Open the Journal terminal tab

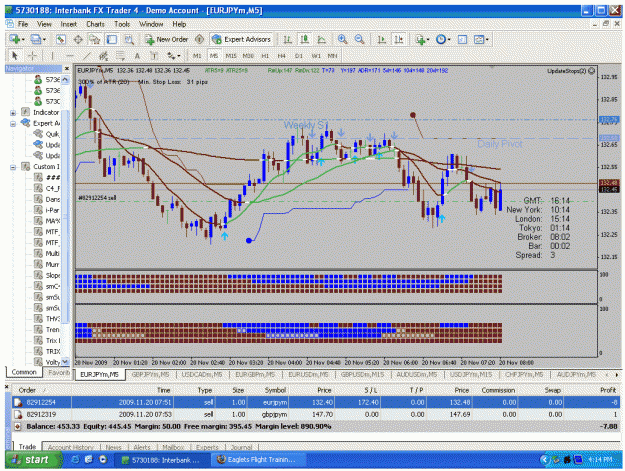(242, 447)
